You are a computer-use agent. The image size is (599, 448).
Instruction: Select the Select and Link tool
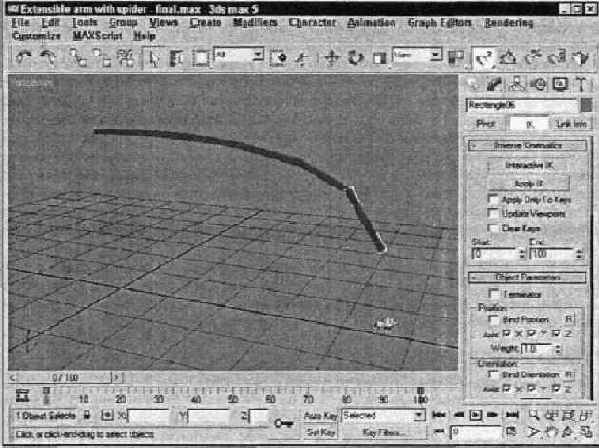click(x=78, y=58)
